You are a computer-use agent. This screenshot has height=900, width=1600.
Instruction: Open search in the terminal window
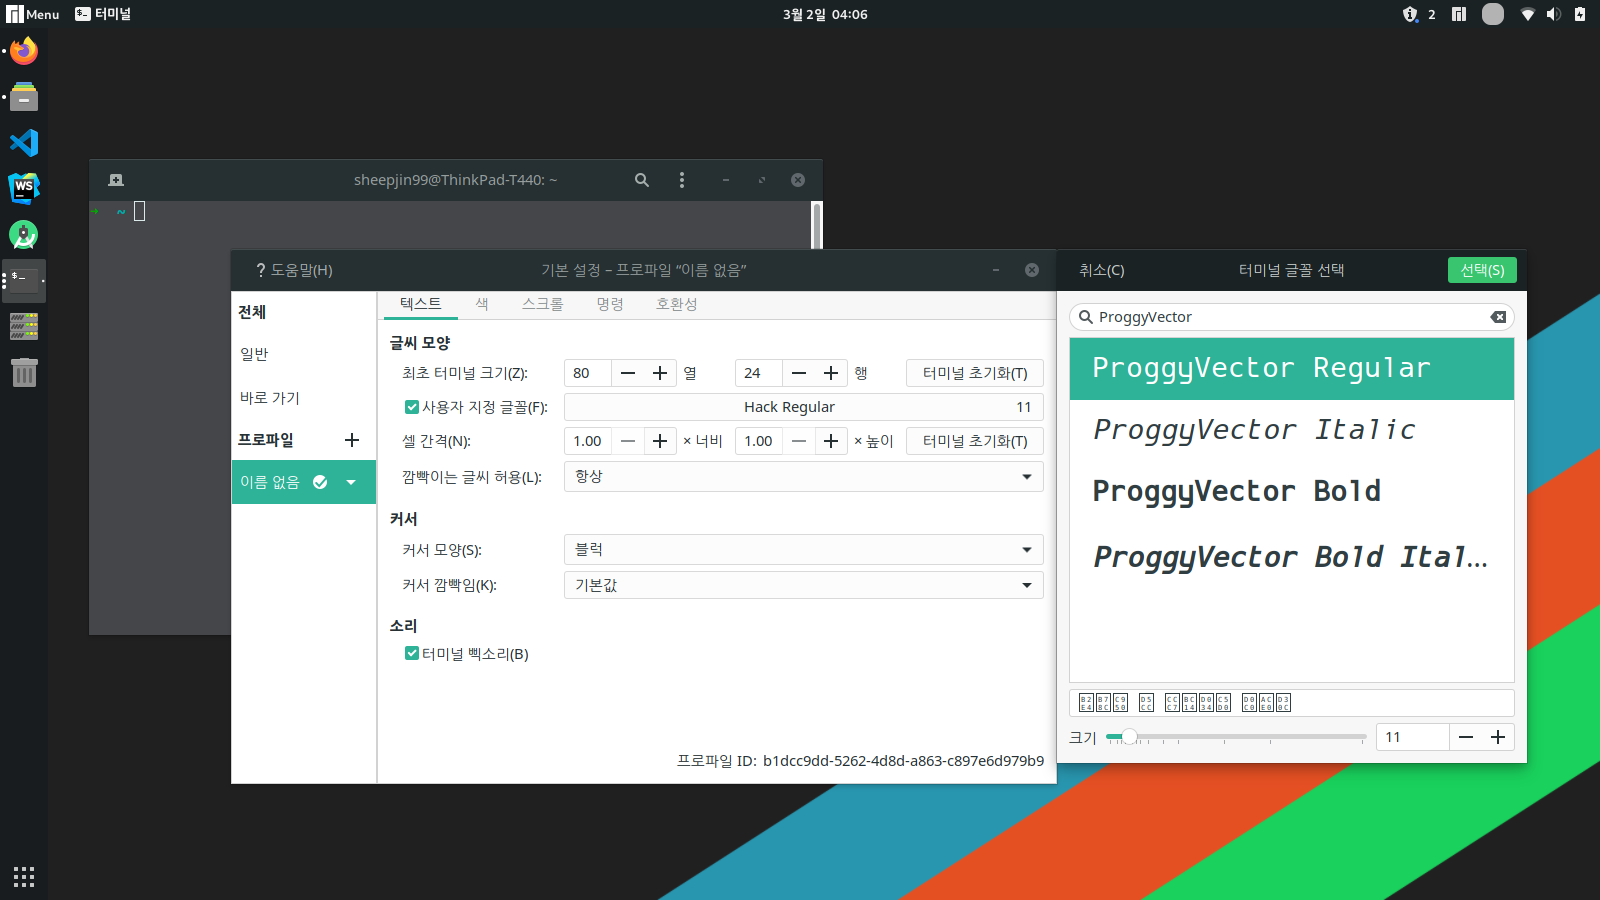pos(642,180)
